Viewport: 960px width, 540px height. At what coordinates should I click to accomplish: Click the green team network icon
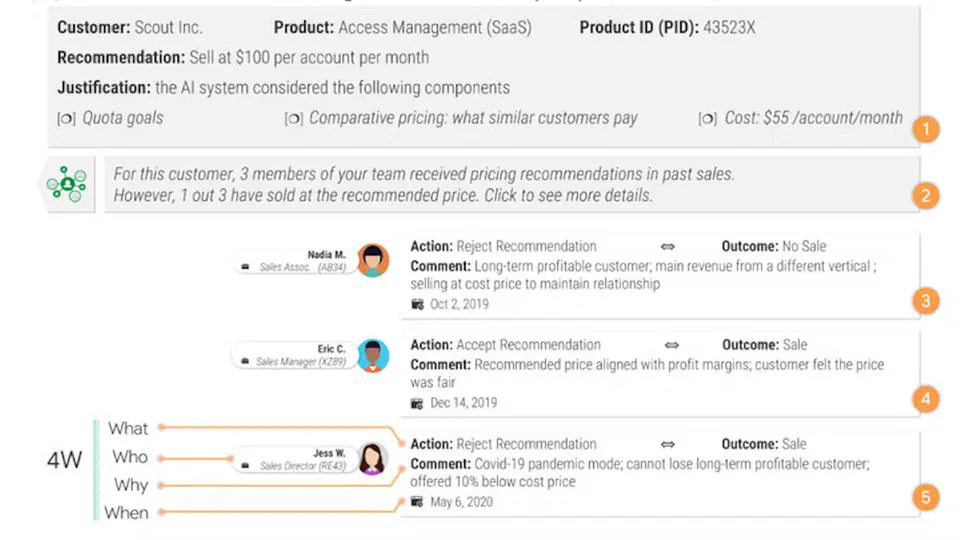coord(68,183)
